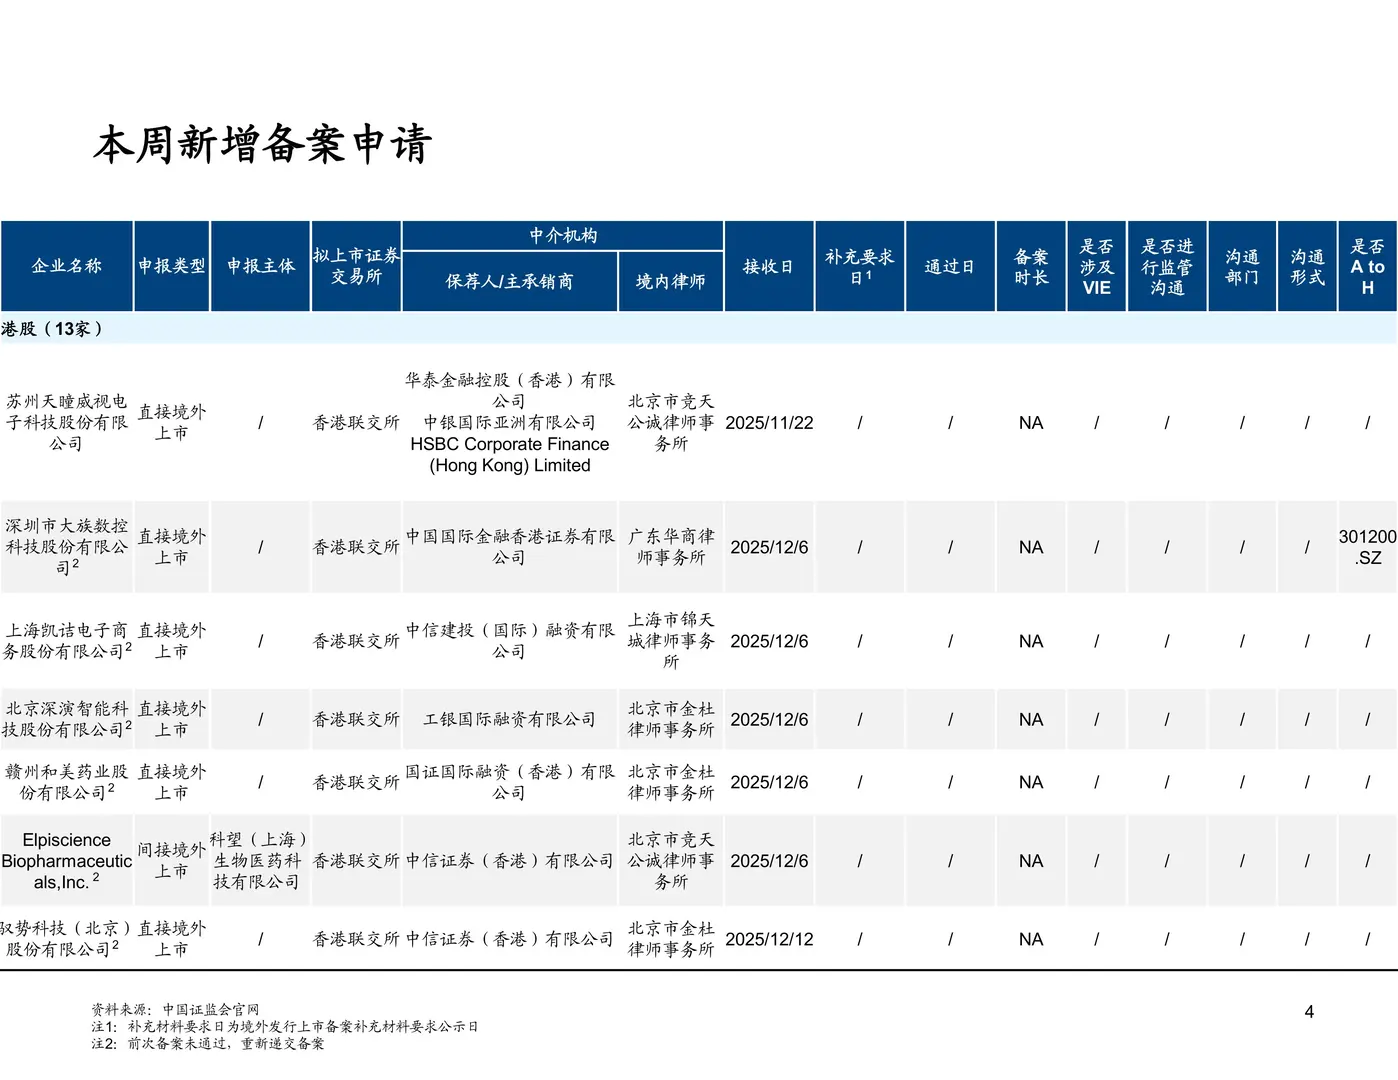Select the date 2025/11/22
The width and height of the screenshot is (1398, 1080).
tap(769, 422)
